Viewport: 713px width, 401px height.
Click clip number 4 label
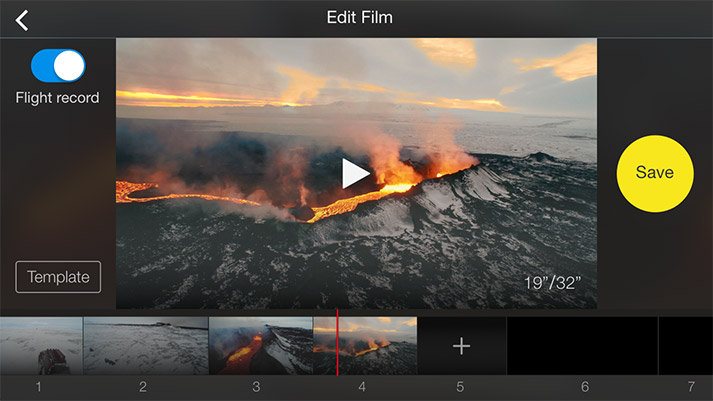362,387
